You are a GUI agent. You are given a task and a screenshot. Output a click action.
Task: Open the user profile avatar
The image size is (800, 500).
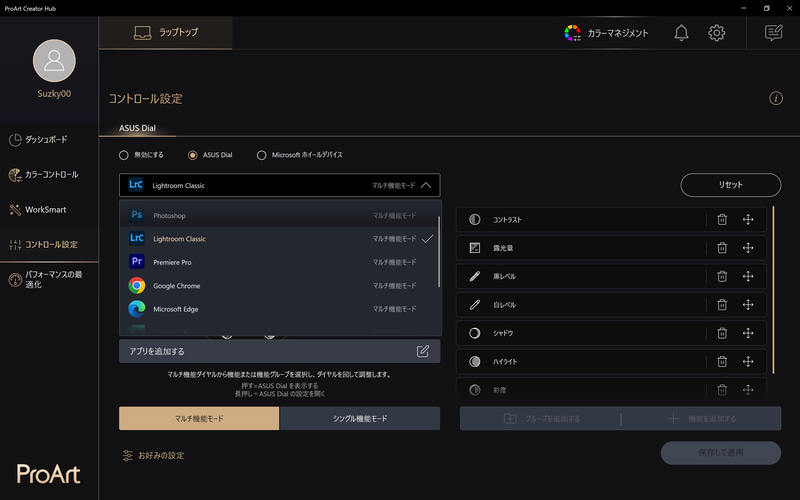click(x=54, y=61)
